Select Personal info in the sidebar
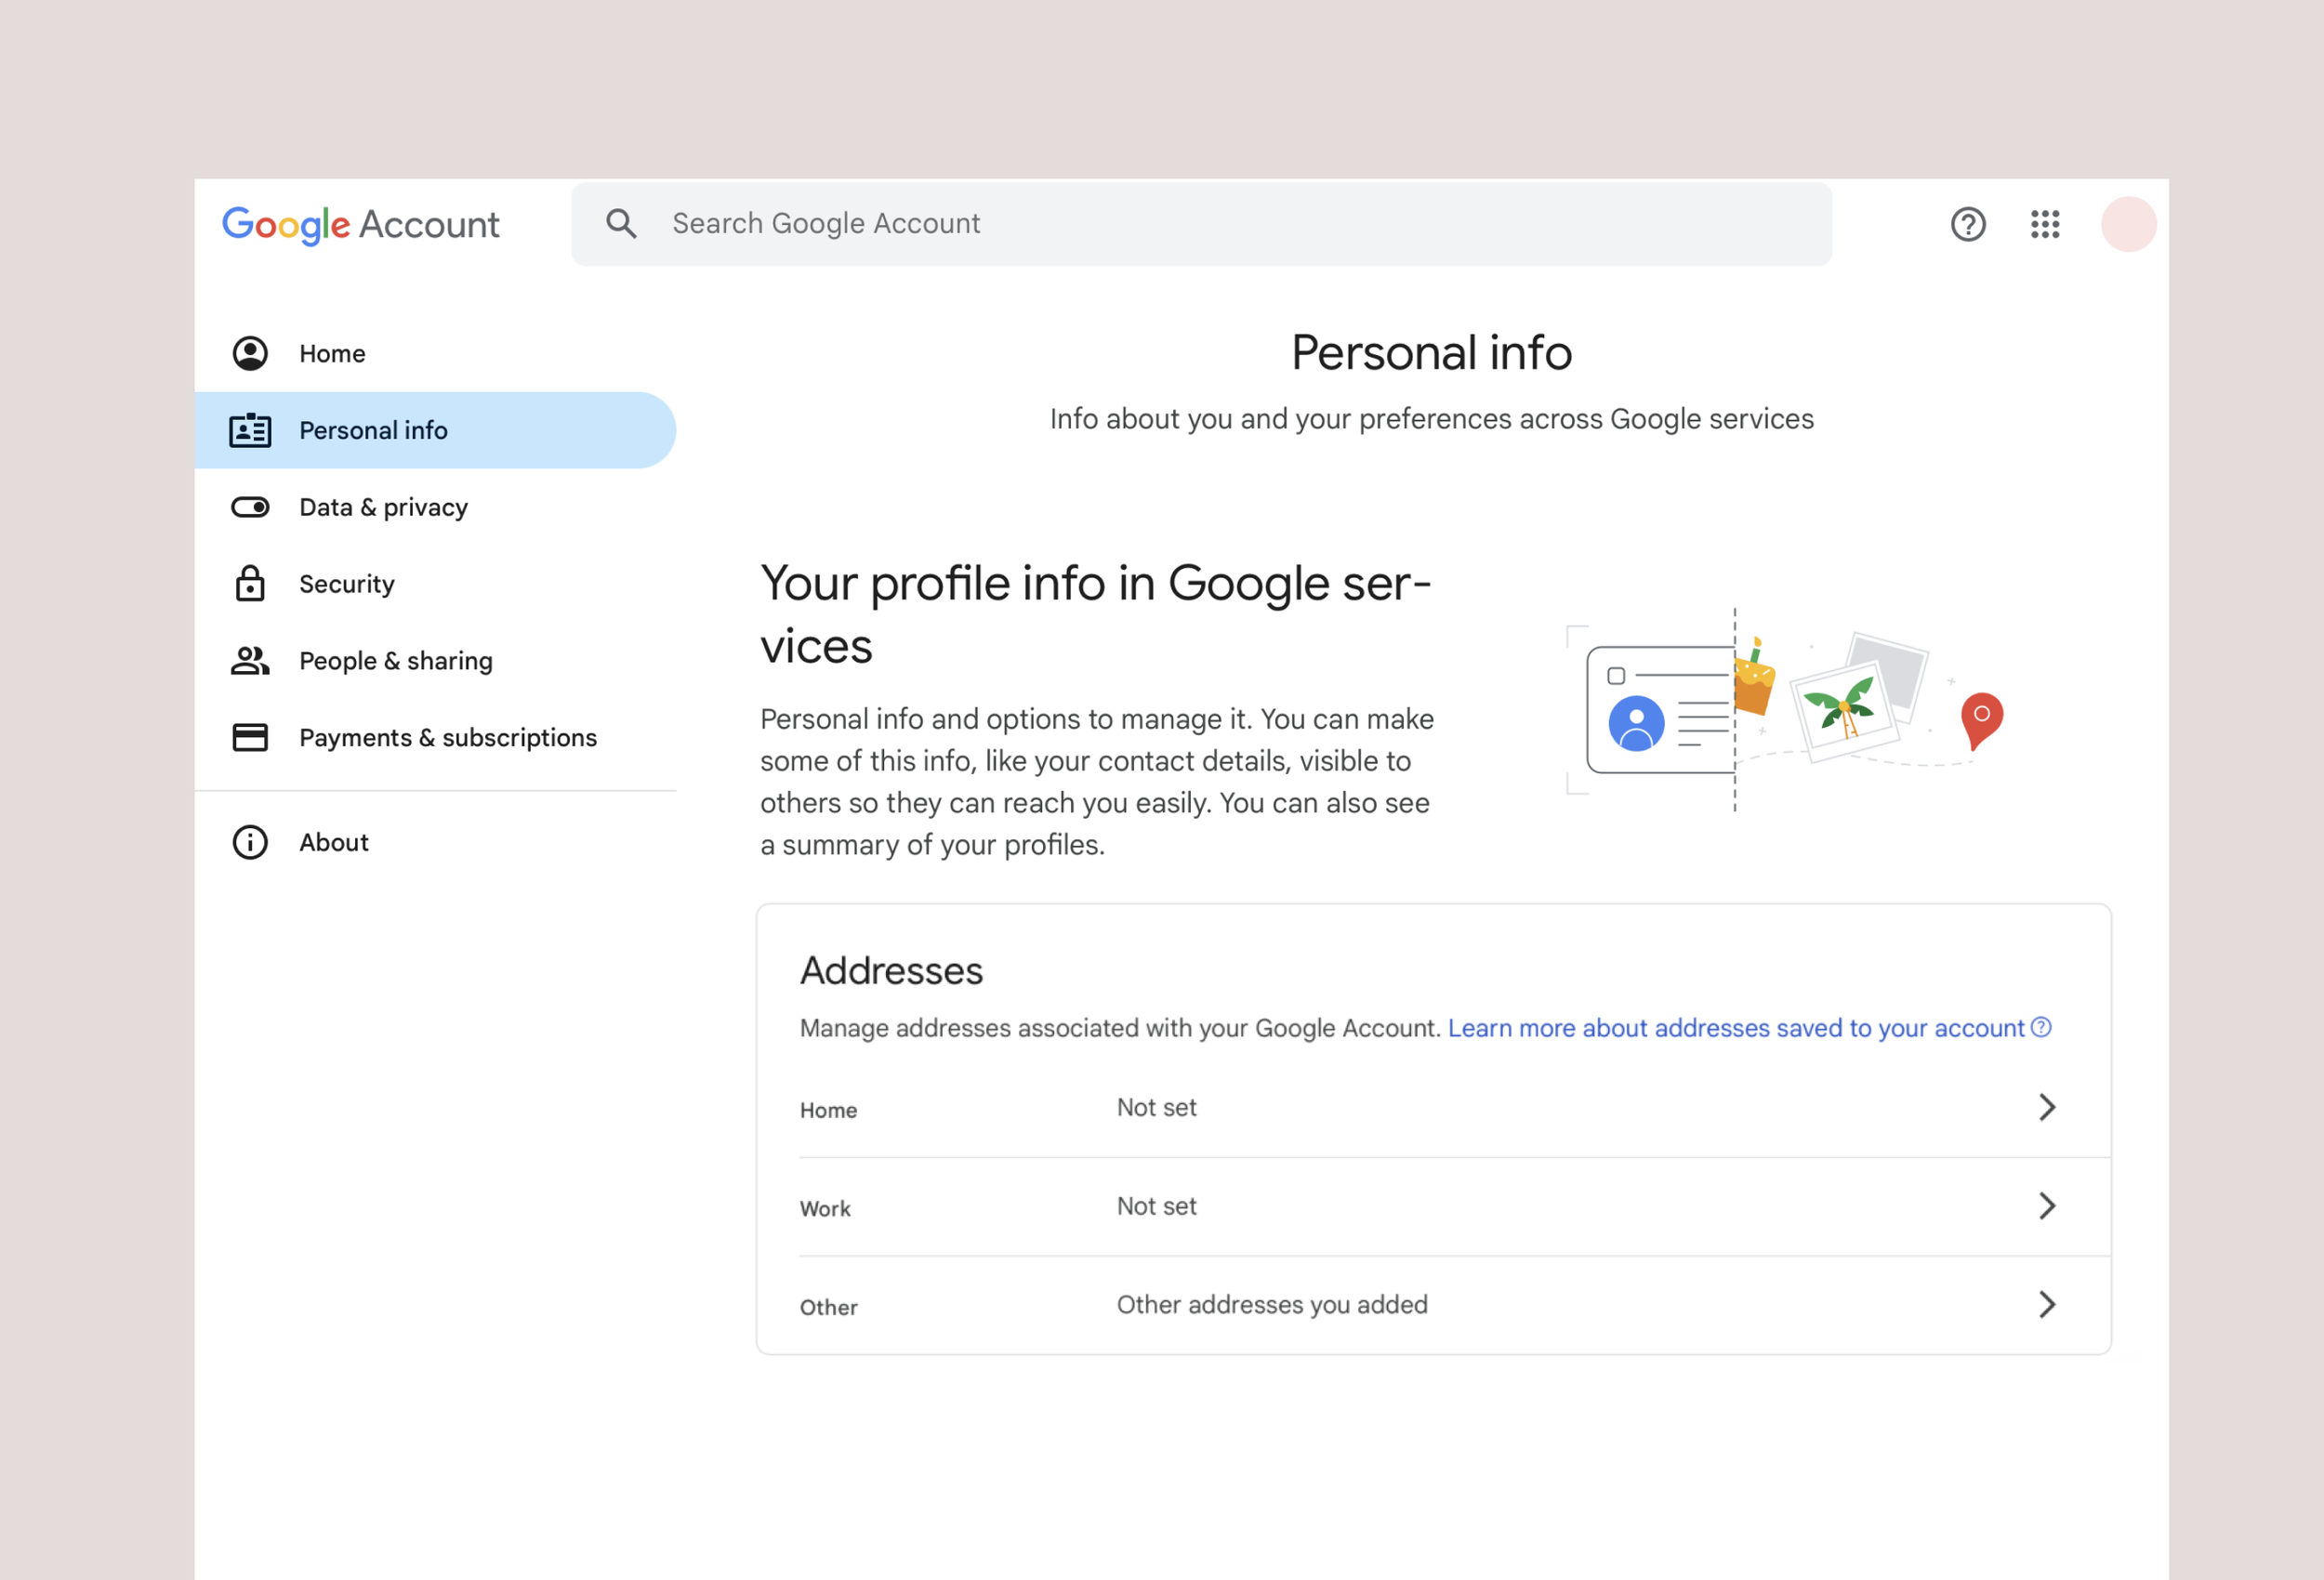Viewport: 2324px width, 1580px height. (x=435, y=430)
